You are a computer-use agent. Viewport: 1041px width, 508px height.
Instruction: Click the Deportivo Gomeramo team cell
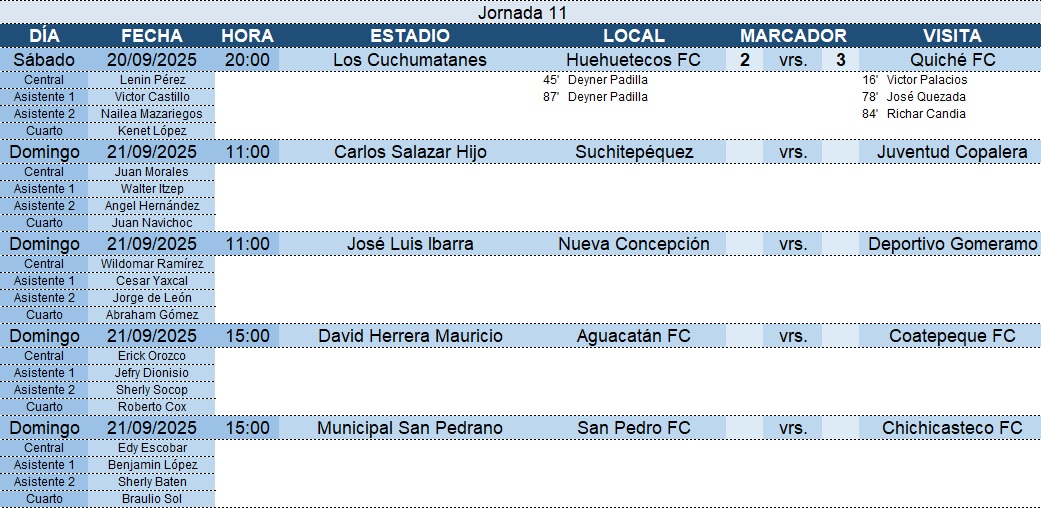(x=952, y=244)
